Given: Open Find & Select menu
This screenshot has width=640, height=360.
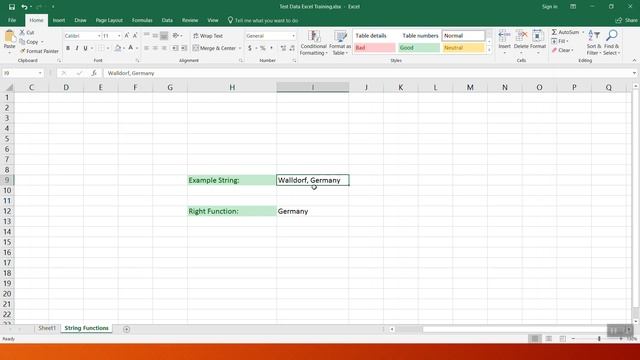Looking at the screenshot, I should (611, 43).
